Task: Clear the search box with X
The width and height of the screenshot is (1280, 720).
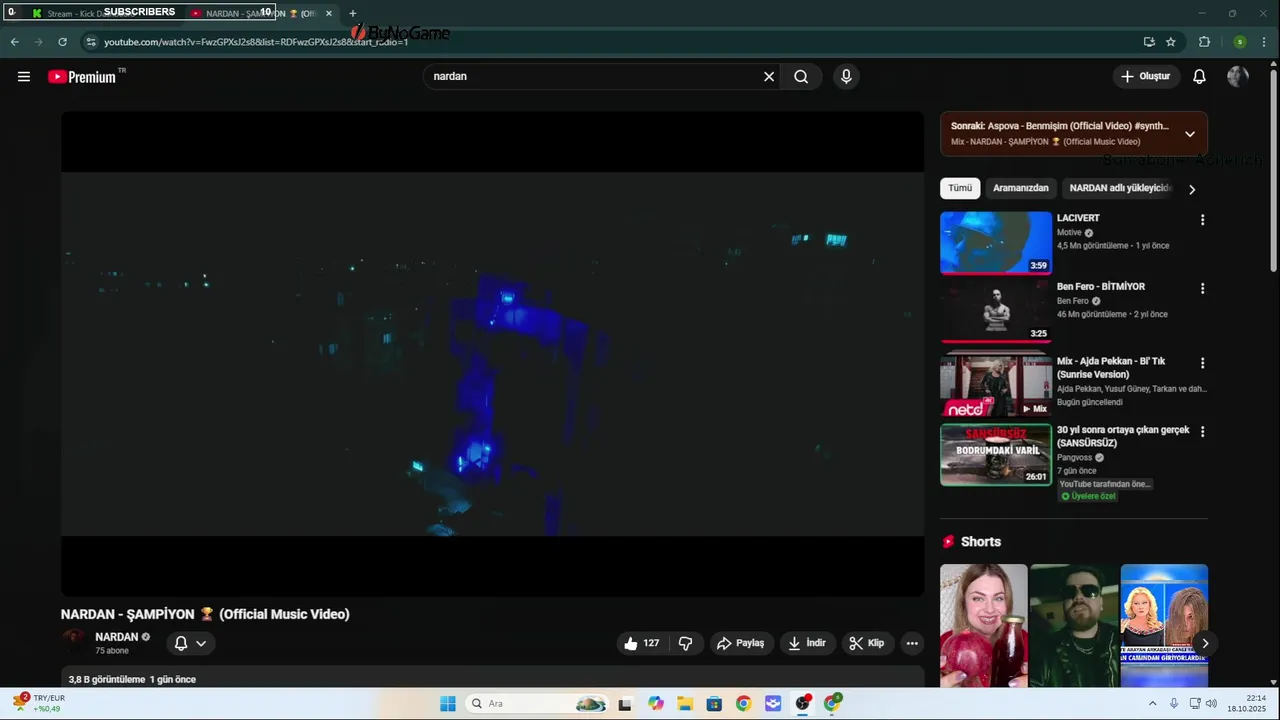Action: tap(769, 76)
